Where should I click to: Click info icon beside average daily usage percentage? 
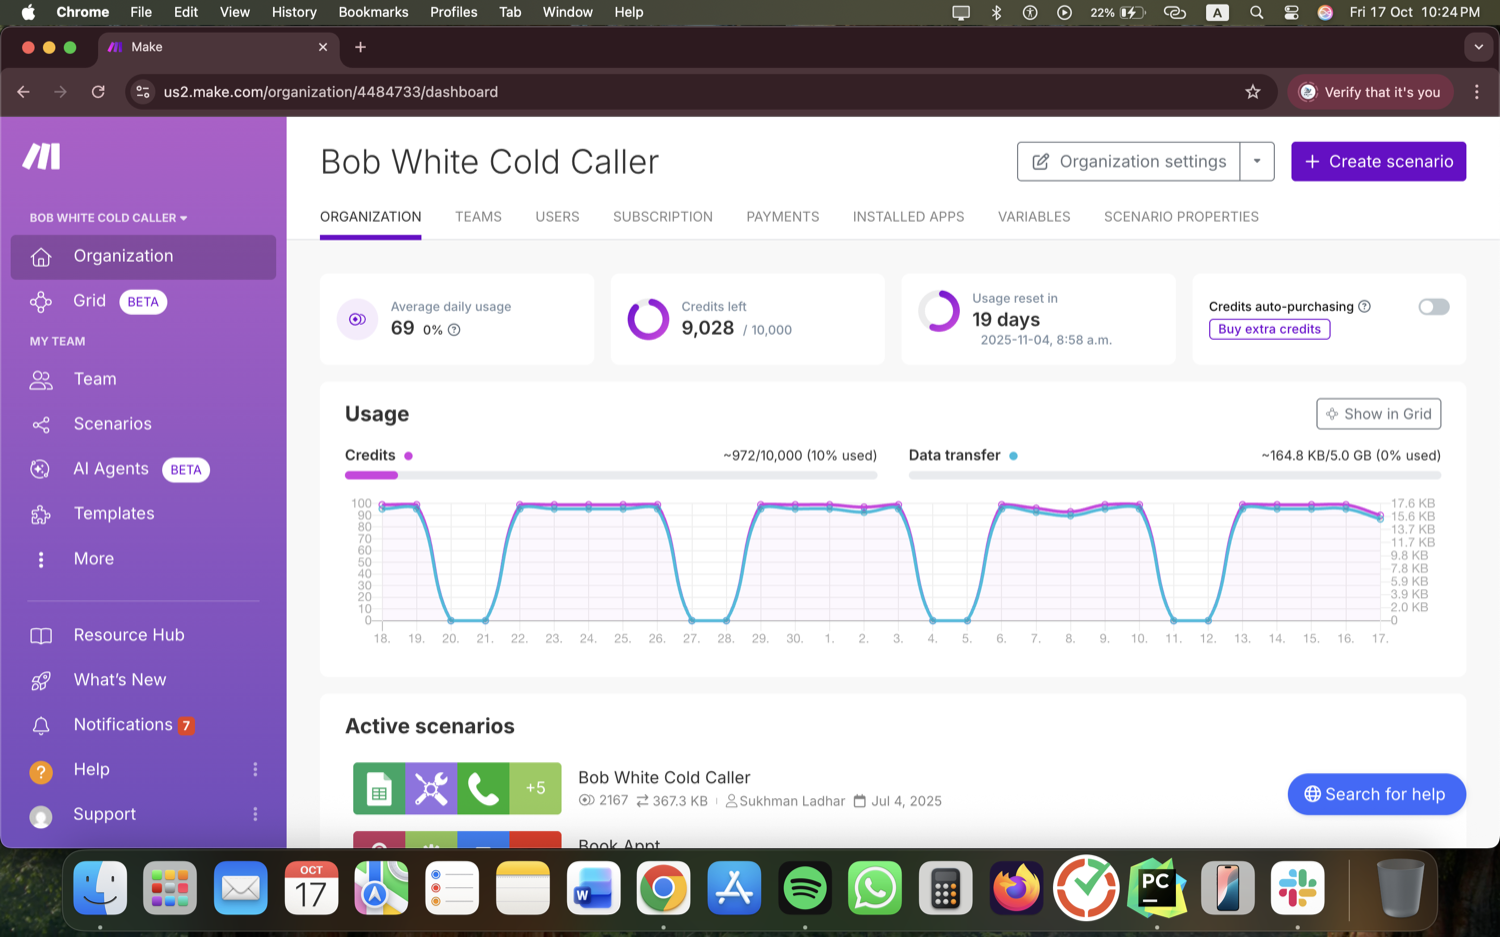click(454, 330)
